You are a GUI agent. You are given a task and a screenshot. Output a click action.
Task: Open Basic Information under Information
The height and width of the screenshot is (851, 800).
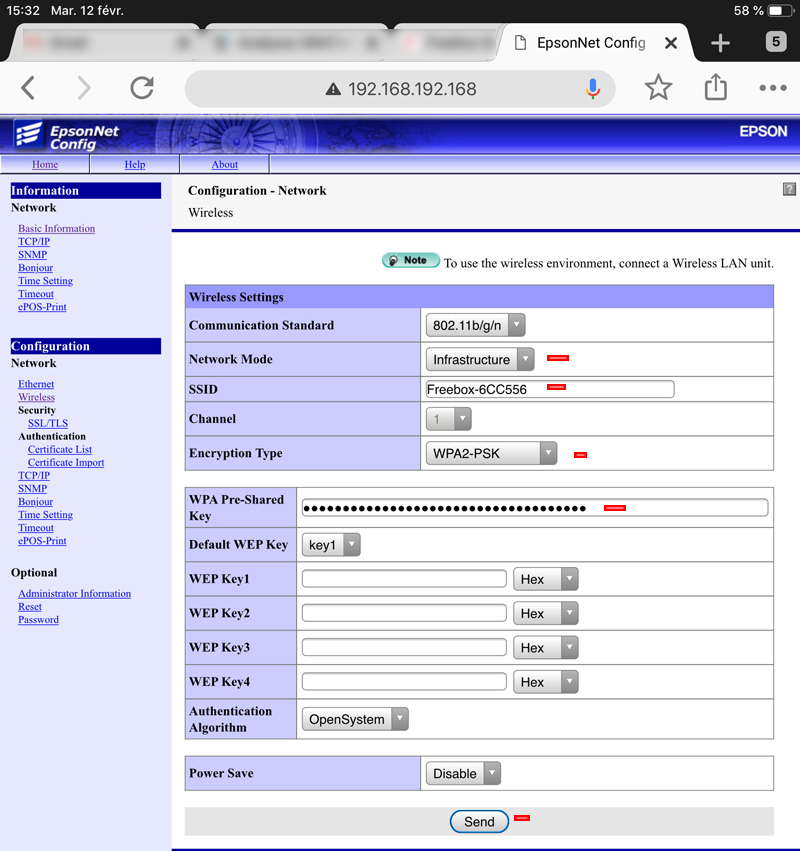click(x=56, y=228)
